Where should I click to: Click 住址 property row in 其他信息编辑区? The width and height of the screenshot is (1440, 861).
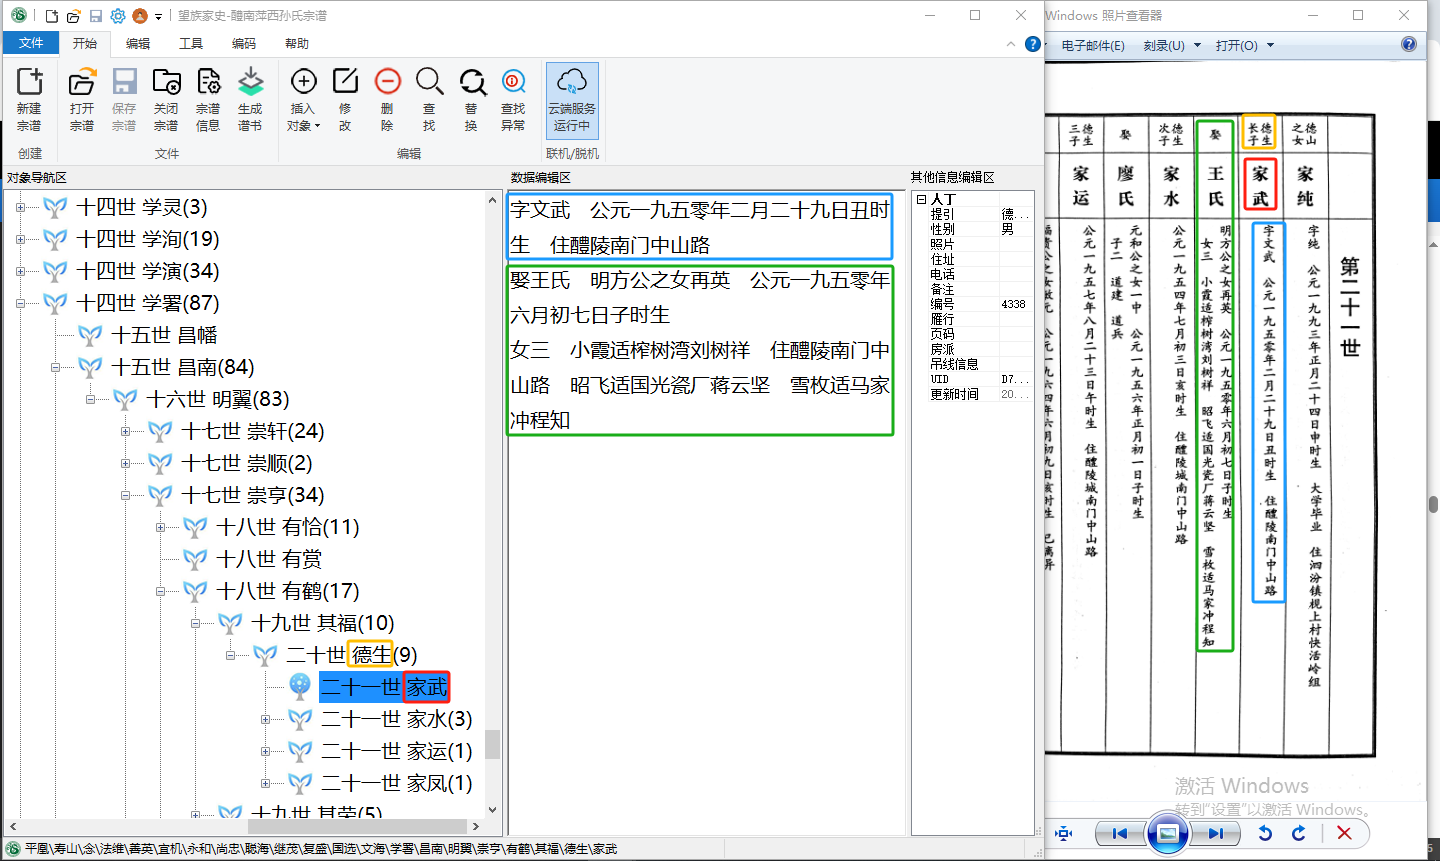tap(974, 259)
